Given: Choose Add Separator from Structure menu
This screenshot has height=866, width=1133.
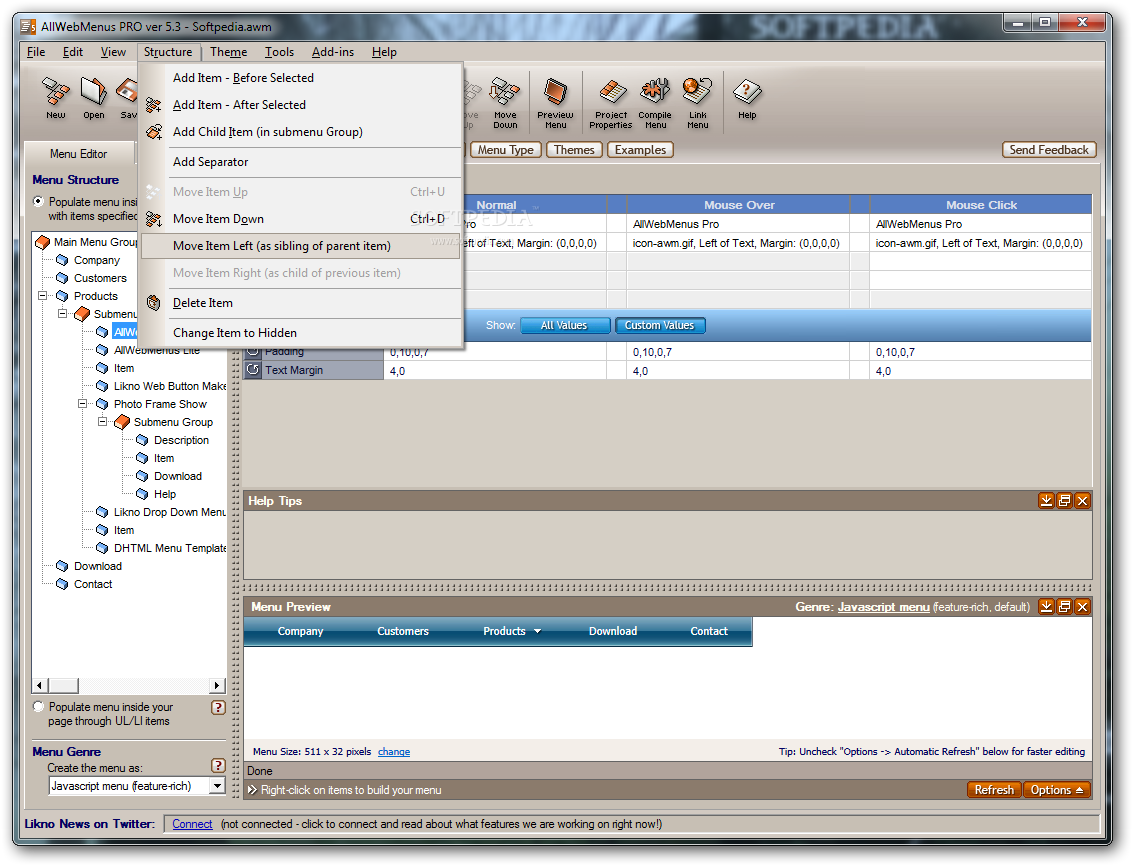Looking at the screenshot, I should pos(301,162).
